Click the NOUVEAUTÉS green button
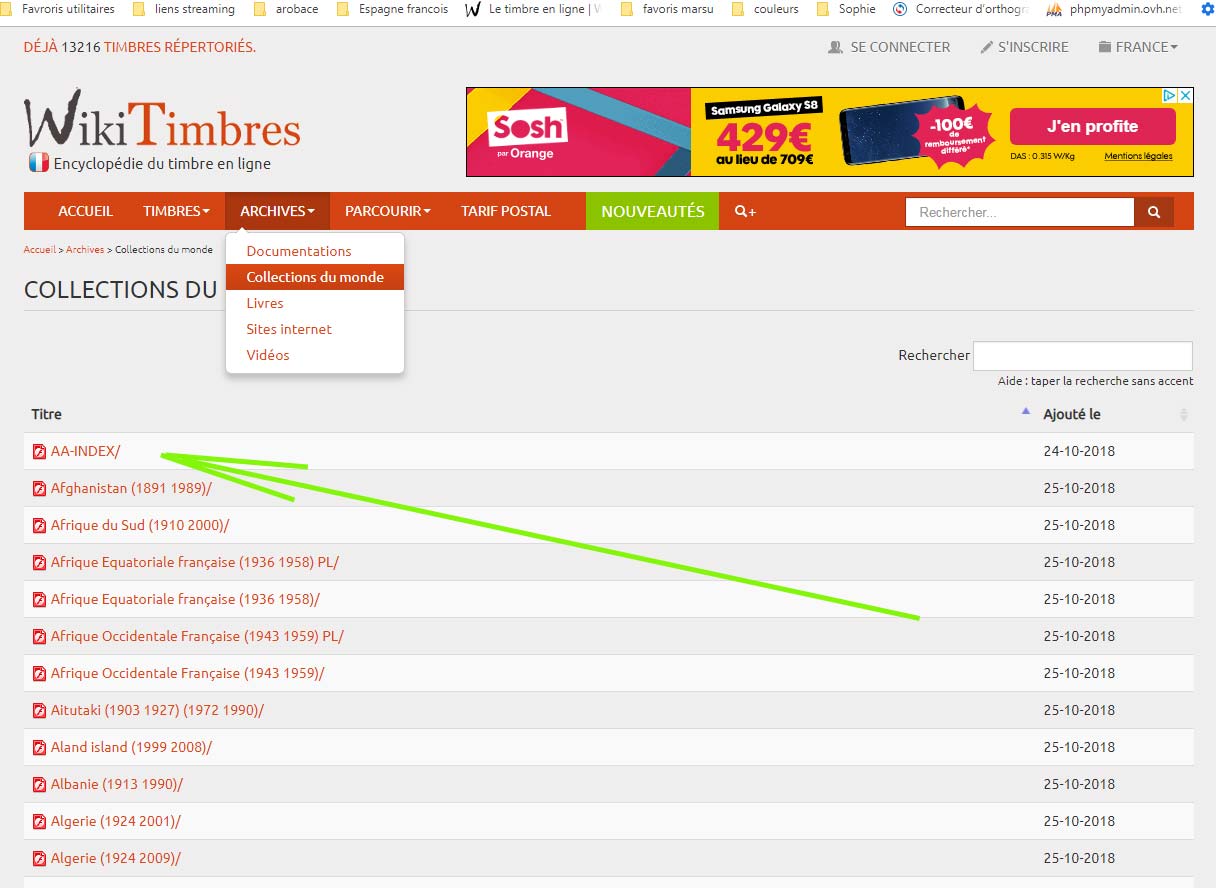Image resolution: width=1216 pixels, height=888 pixels. tap(652, 211)
